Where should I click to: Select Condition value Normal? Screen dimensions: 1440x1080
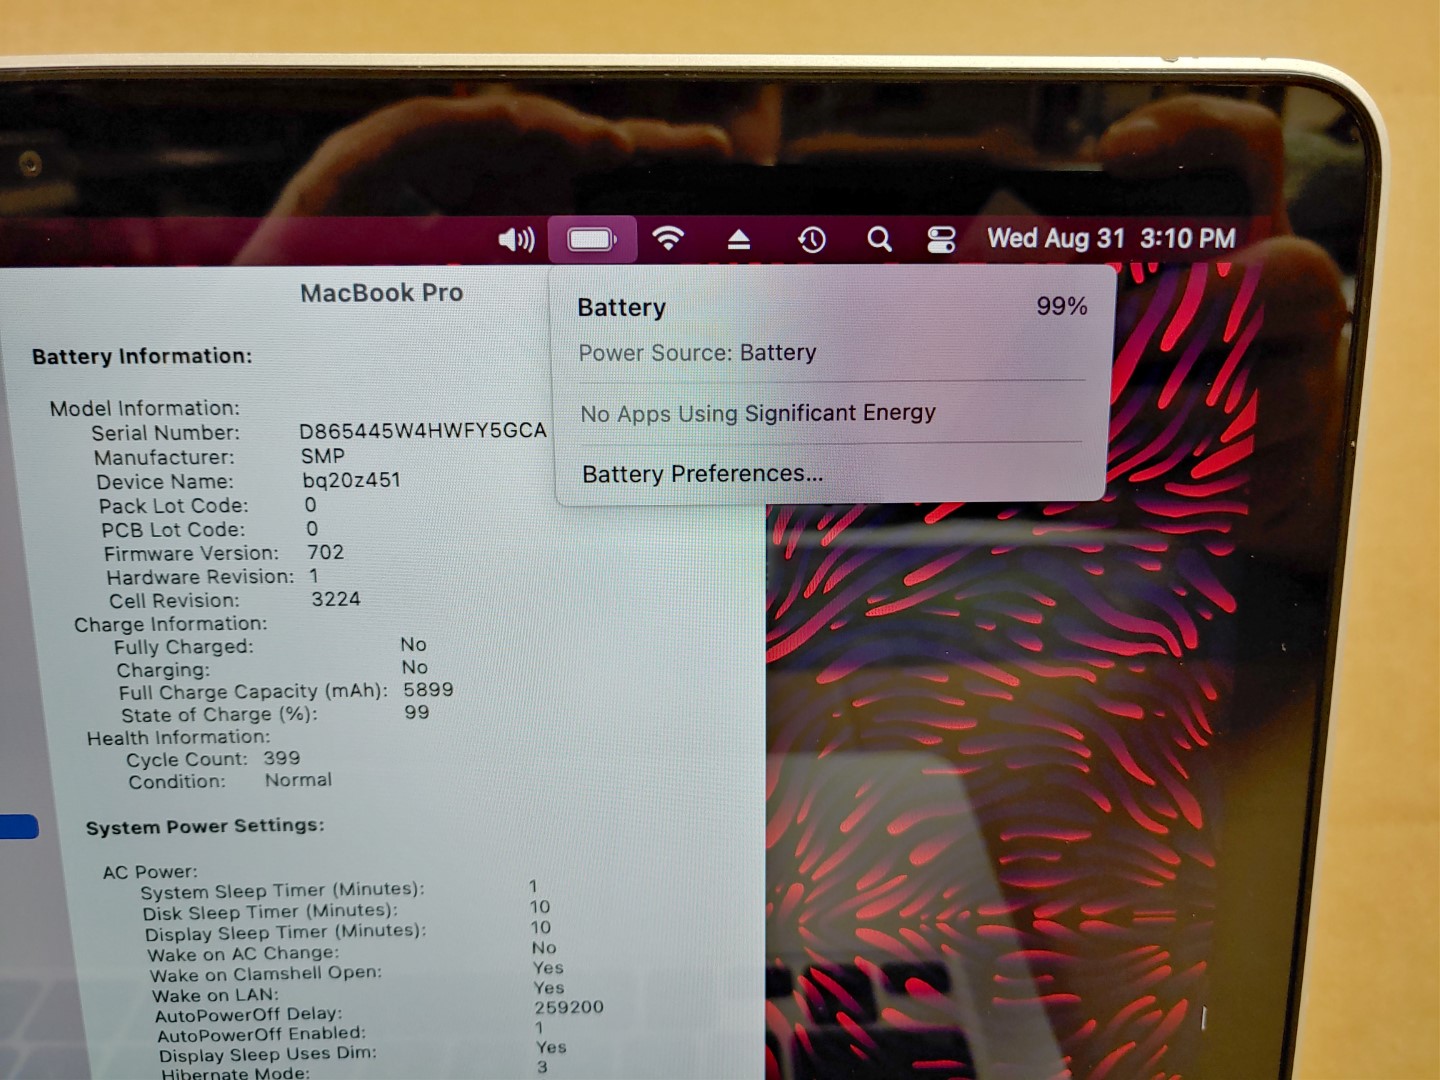tap(298, 780)
